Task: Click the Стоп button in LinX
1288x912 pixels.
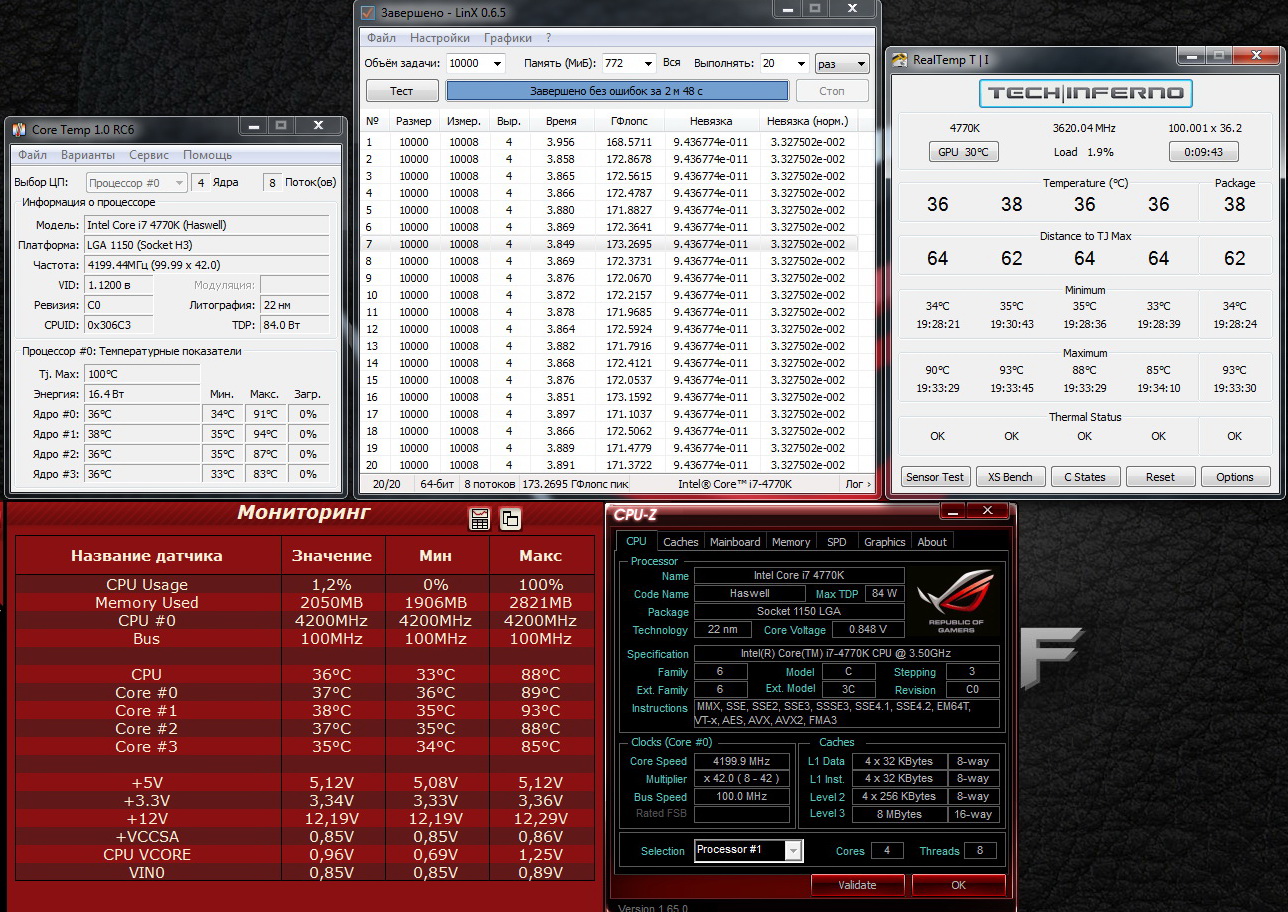Action: [x=832, y=91]
